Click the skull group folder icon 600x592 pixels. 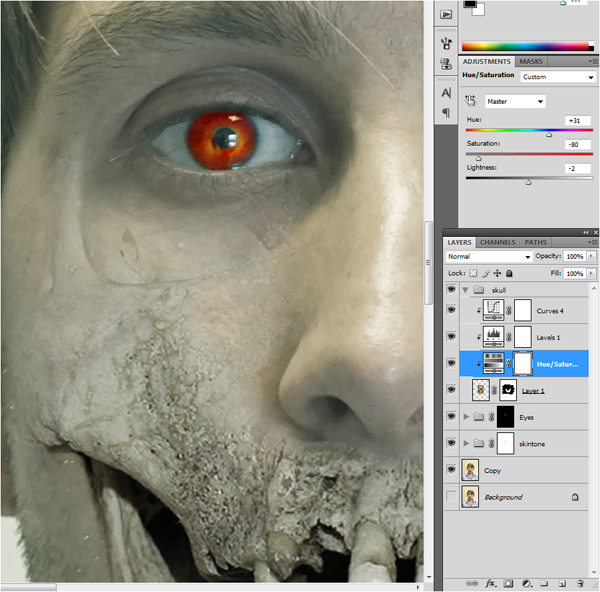[x=479, y=290]
